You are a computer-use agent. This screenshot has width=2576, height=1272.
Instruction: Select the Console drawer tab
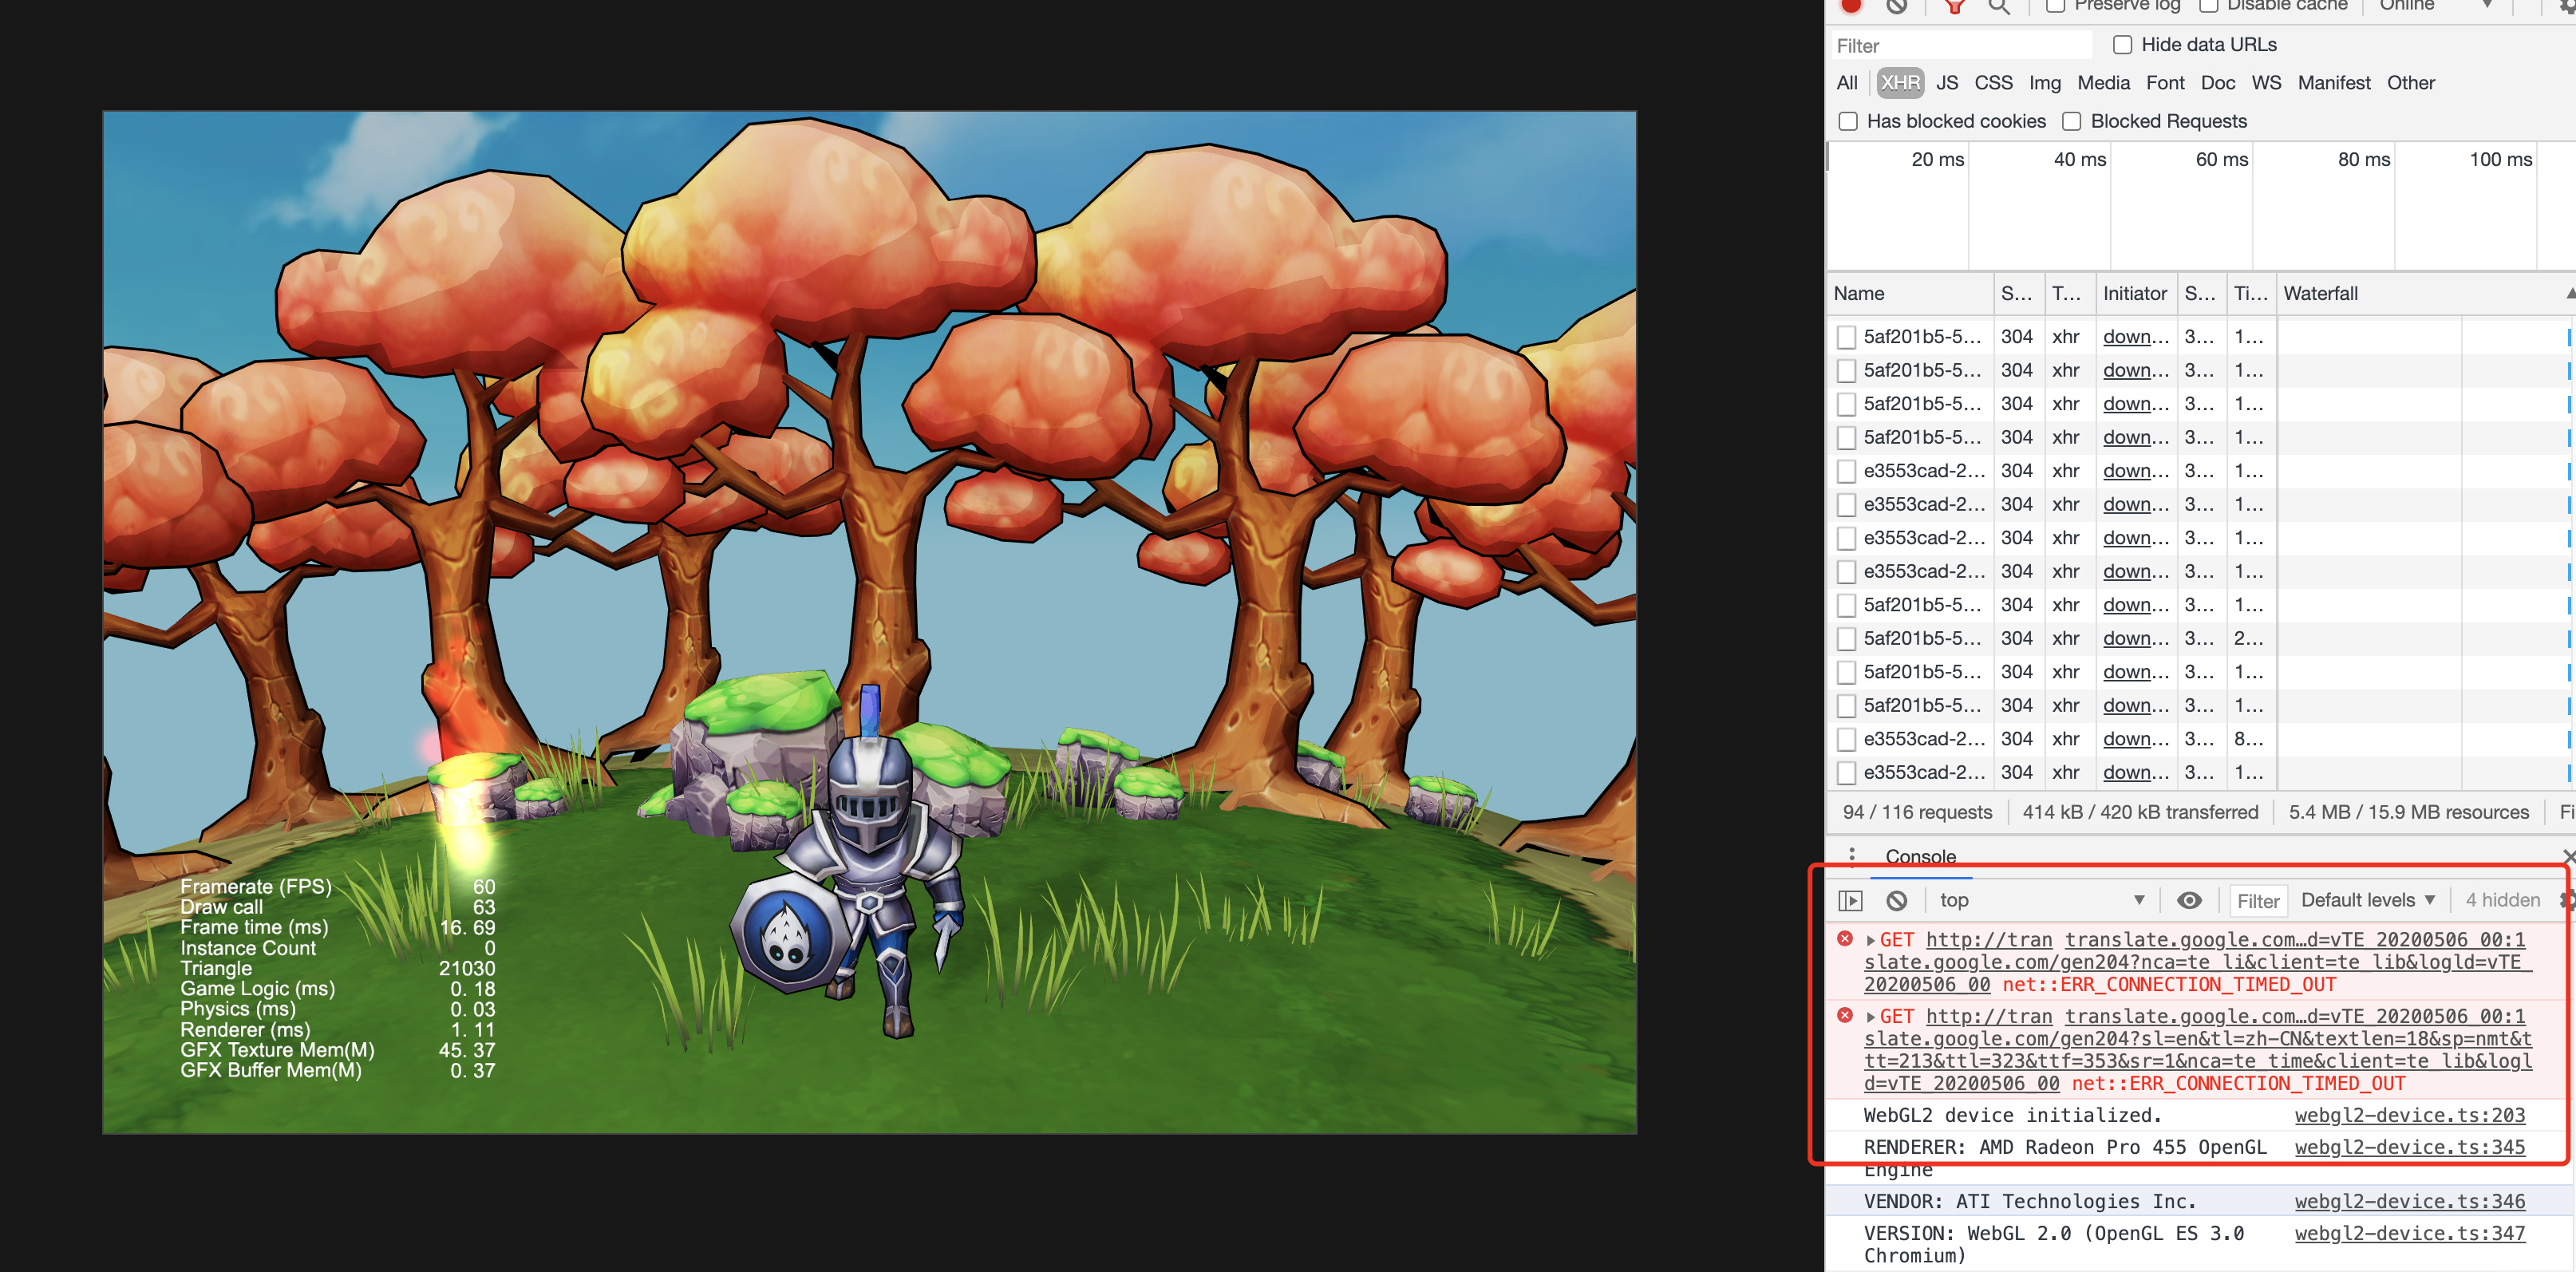[x=1920, y=857]
